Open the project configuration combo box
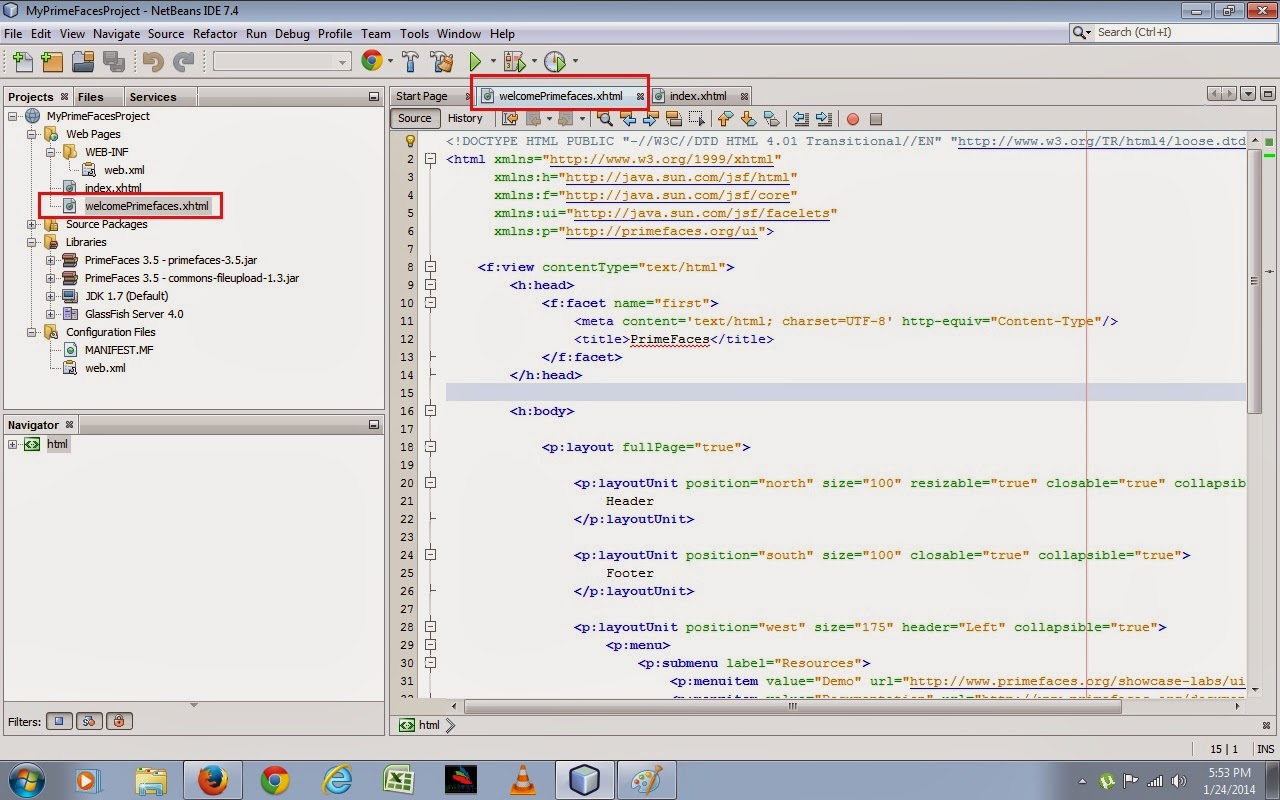 [x=282, y=62]
